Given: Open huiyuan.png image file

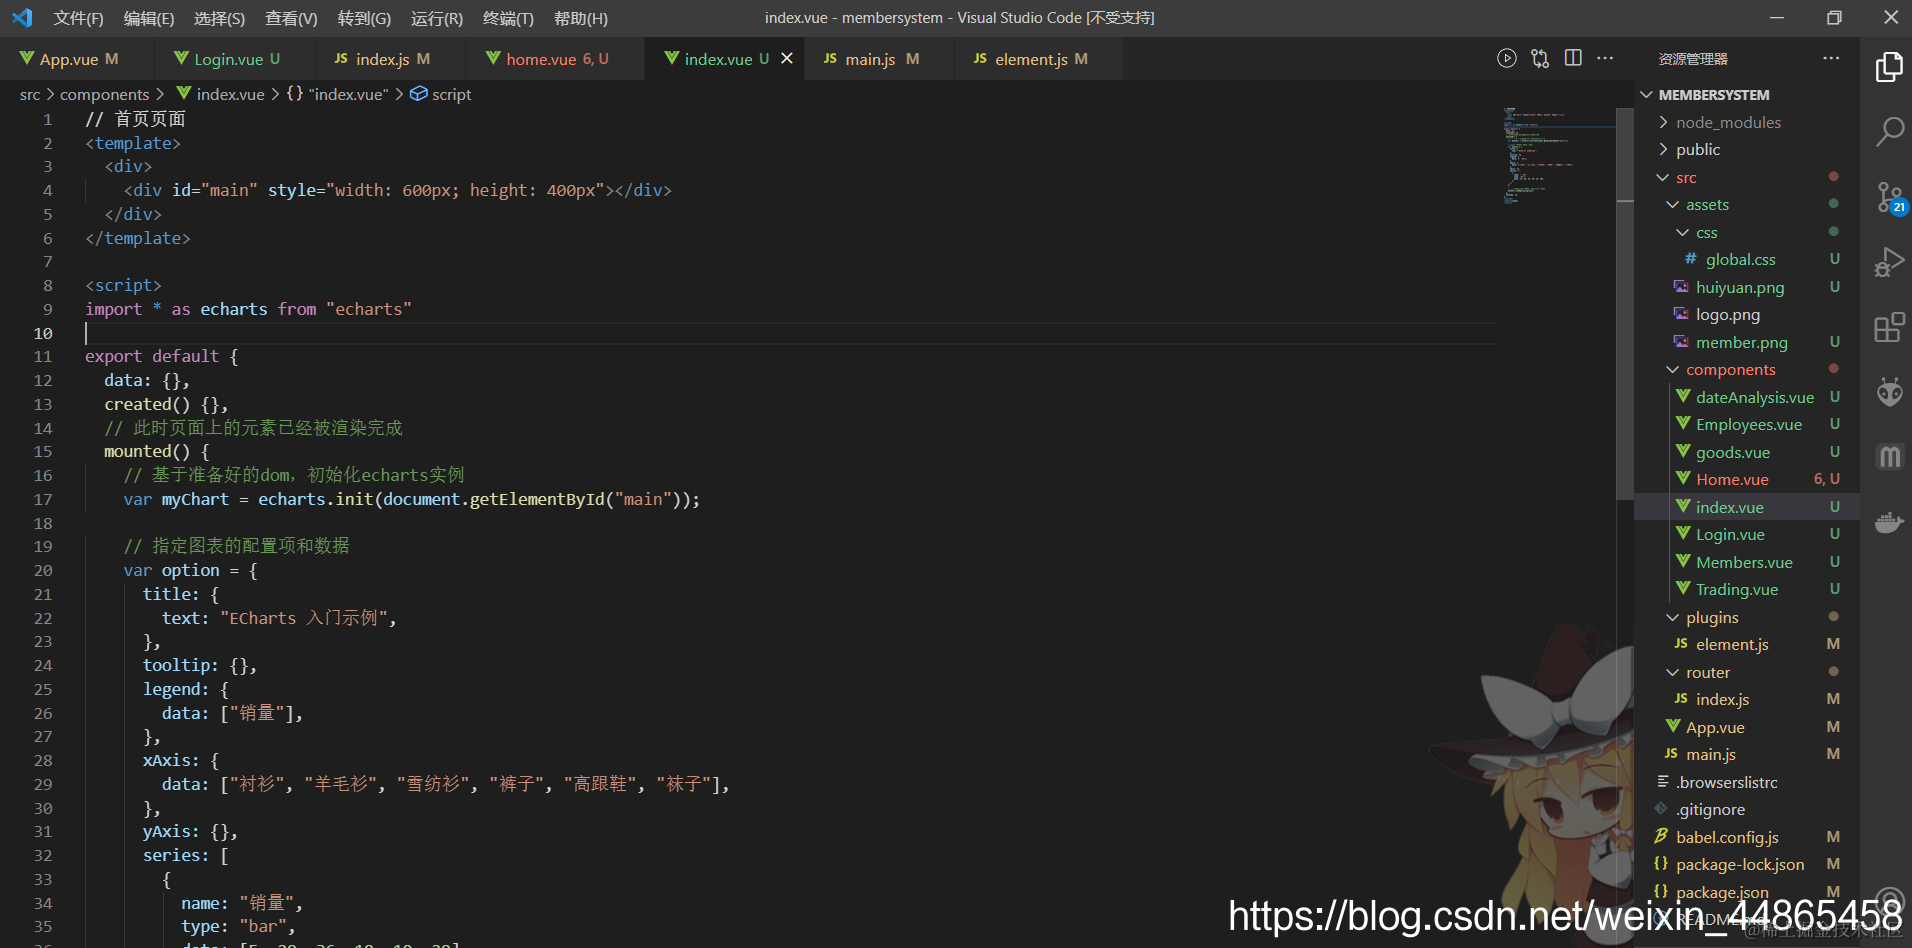Looking at the screenshot, I should pos(1746,287).
